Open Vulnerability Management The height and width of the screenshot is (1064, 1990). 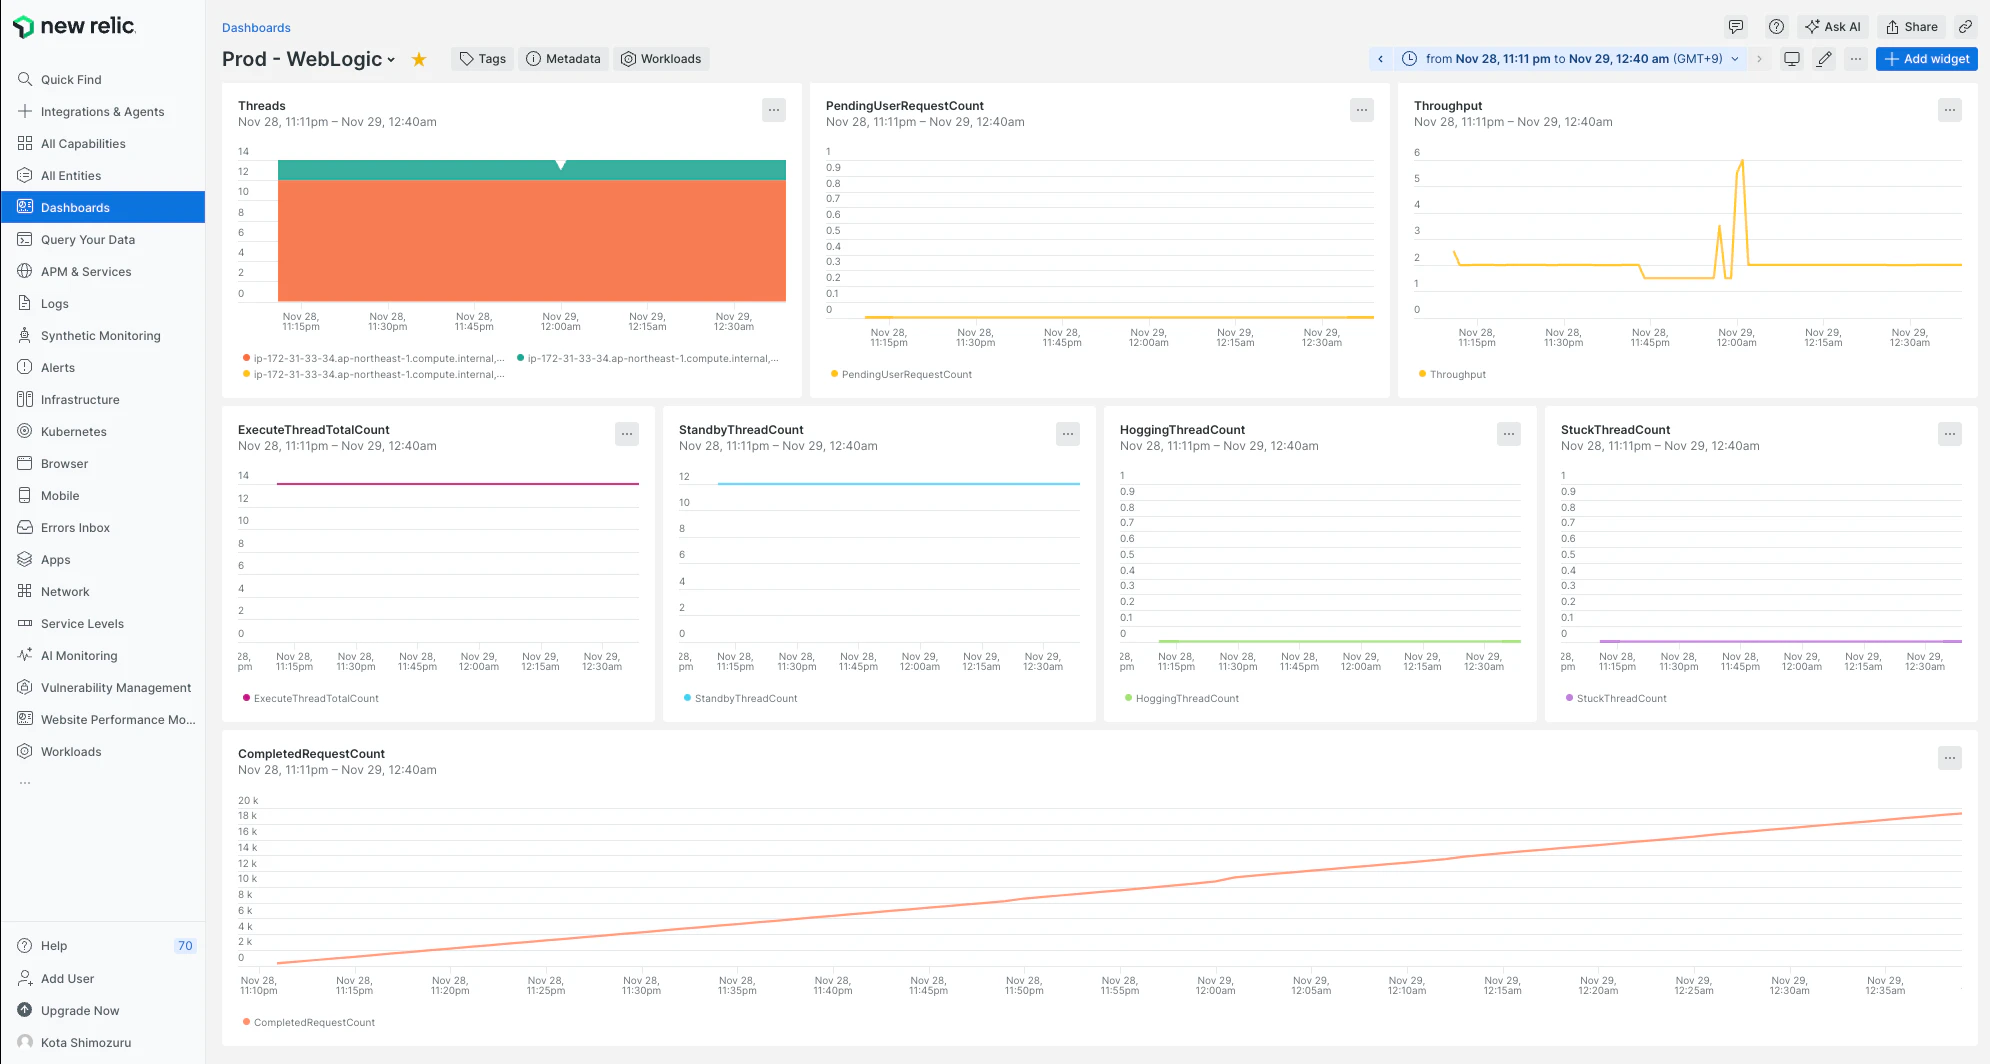coord(103,688)
